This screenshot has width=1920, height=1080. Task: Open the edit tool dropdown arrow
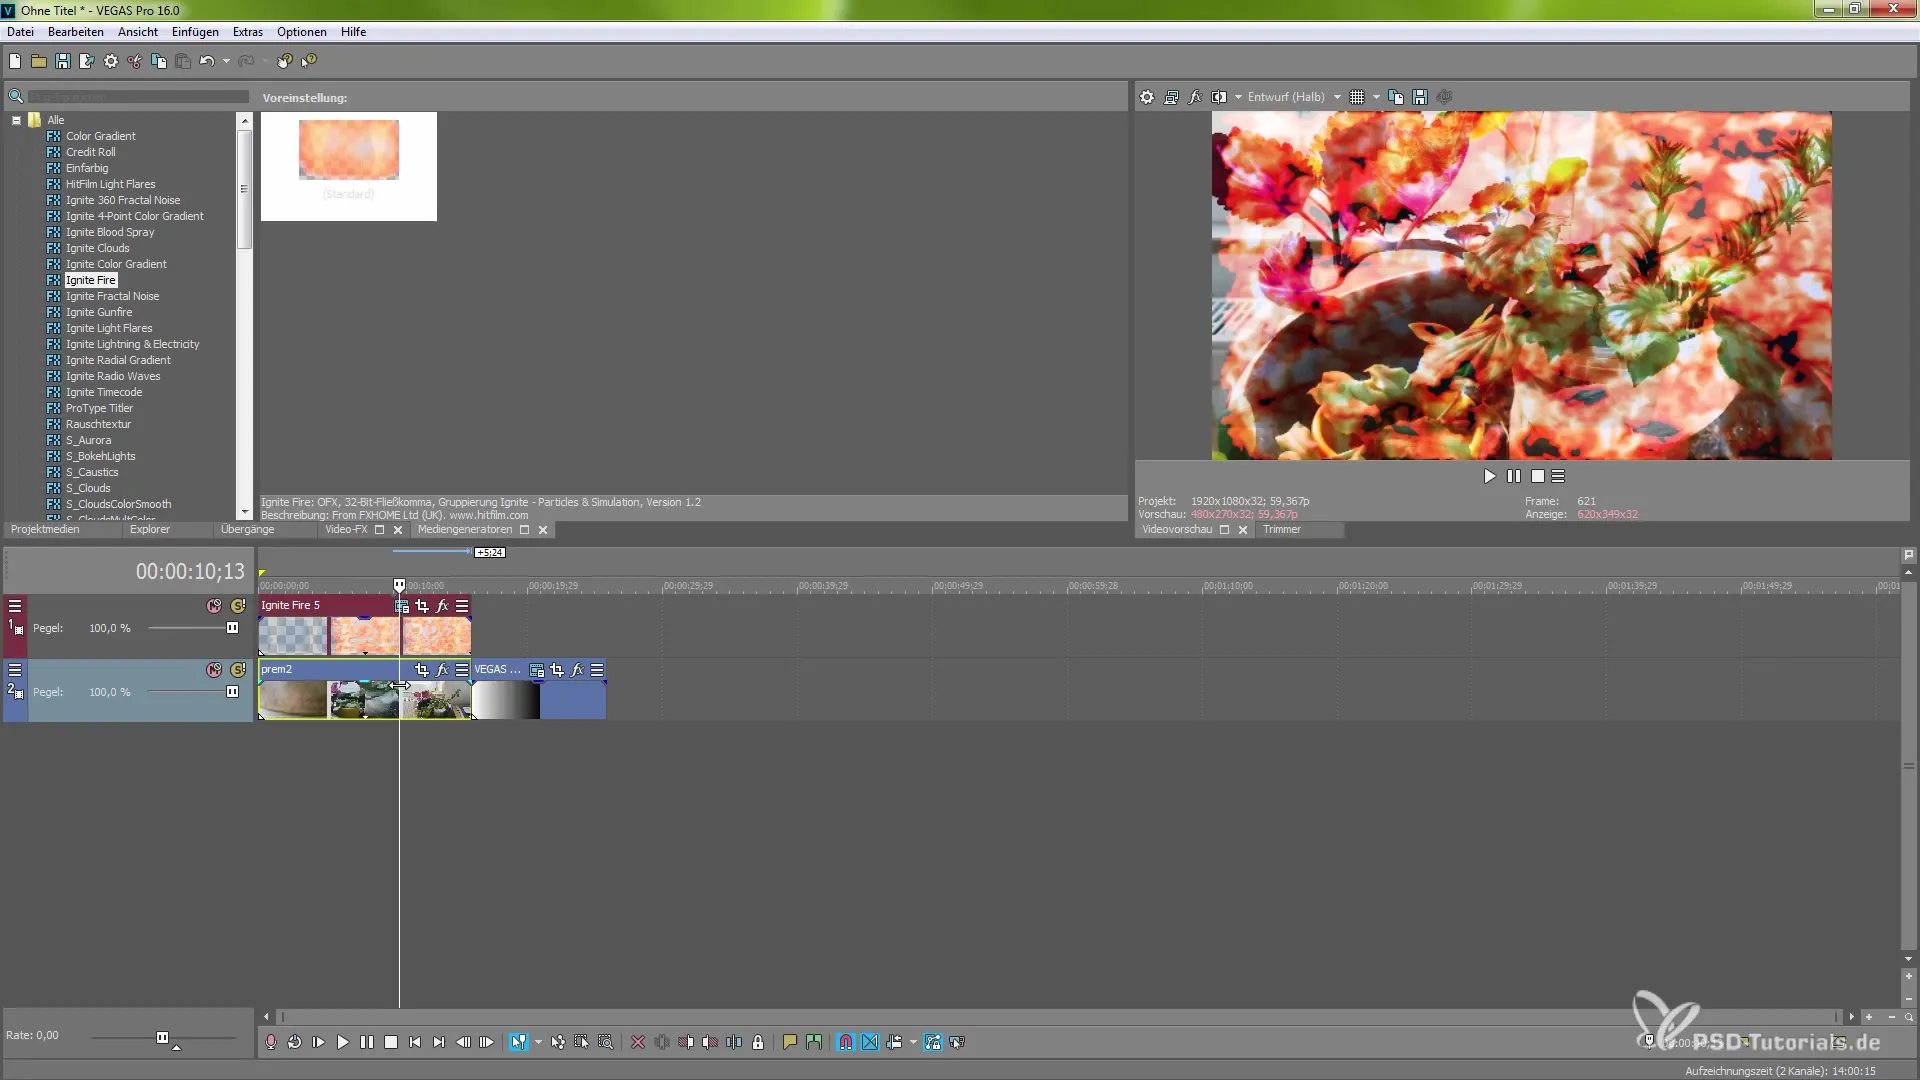[x=538, y=1042]
